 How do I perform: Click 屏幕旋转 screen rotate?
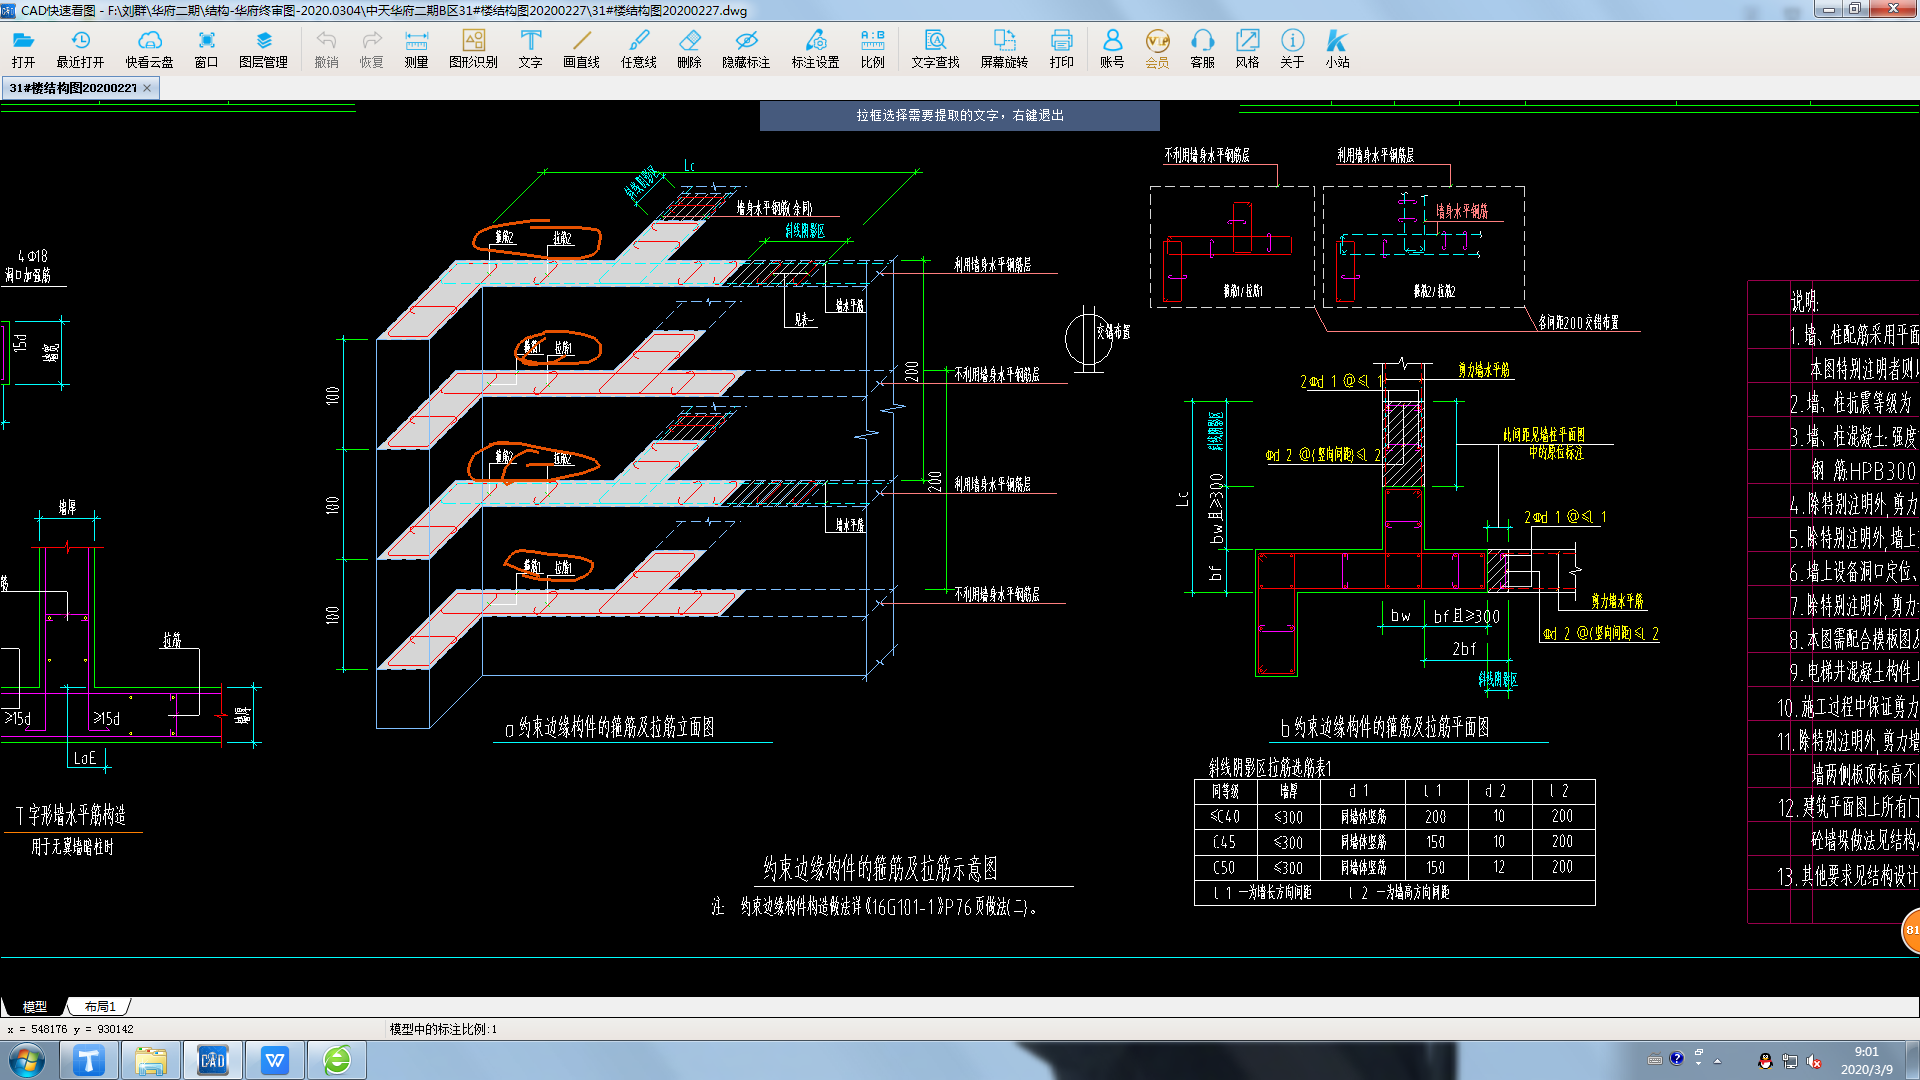pos(1004,49)
